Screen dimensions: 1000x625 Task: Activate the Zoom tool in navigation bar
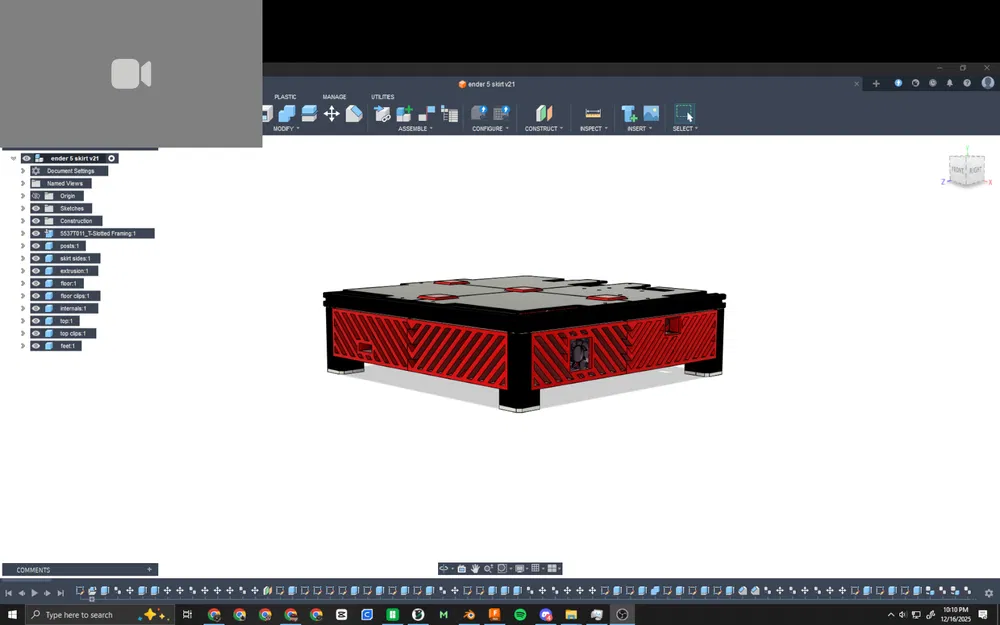[x=489, y=568]
